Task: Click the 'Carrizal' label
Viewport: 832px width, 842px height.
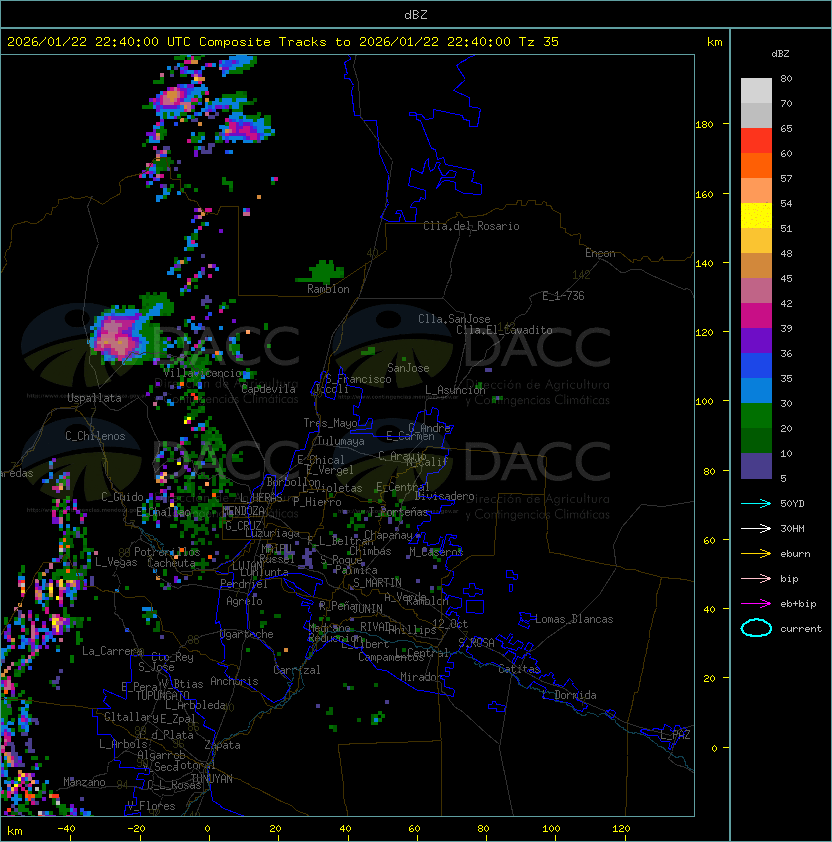Action: (297, 670)
